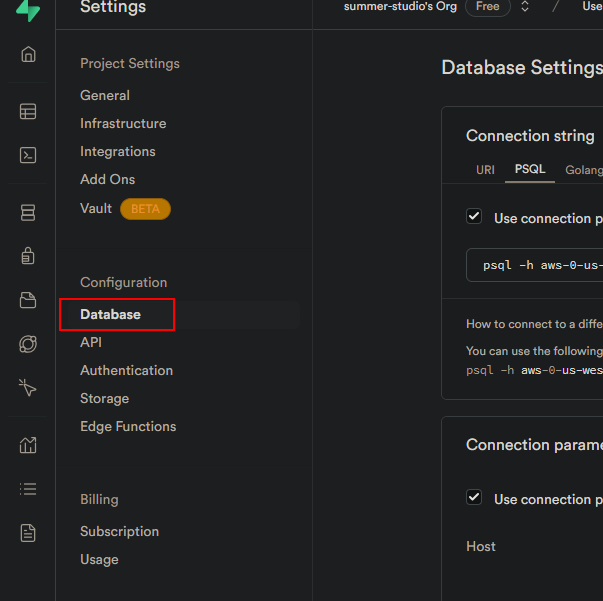Open the Reports chart icon

[x=28, y=445]
